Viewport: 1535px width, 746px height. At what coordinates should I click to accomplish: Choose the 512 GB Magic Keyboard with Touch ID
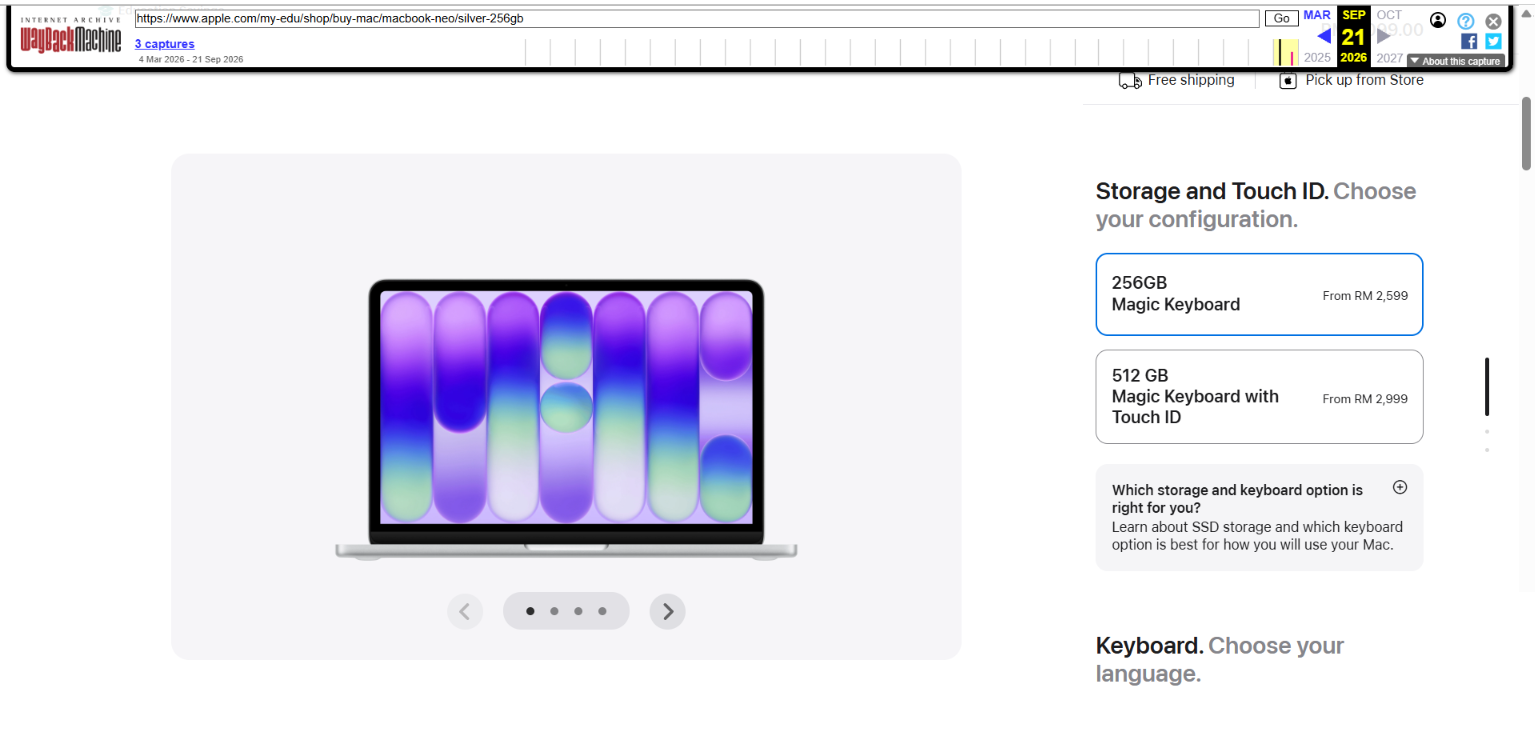coord(1259,397)
